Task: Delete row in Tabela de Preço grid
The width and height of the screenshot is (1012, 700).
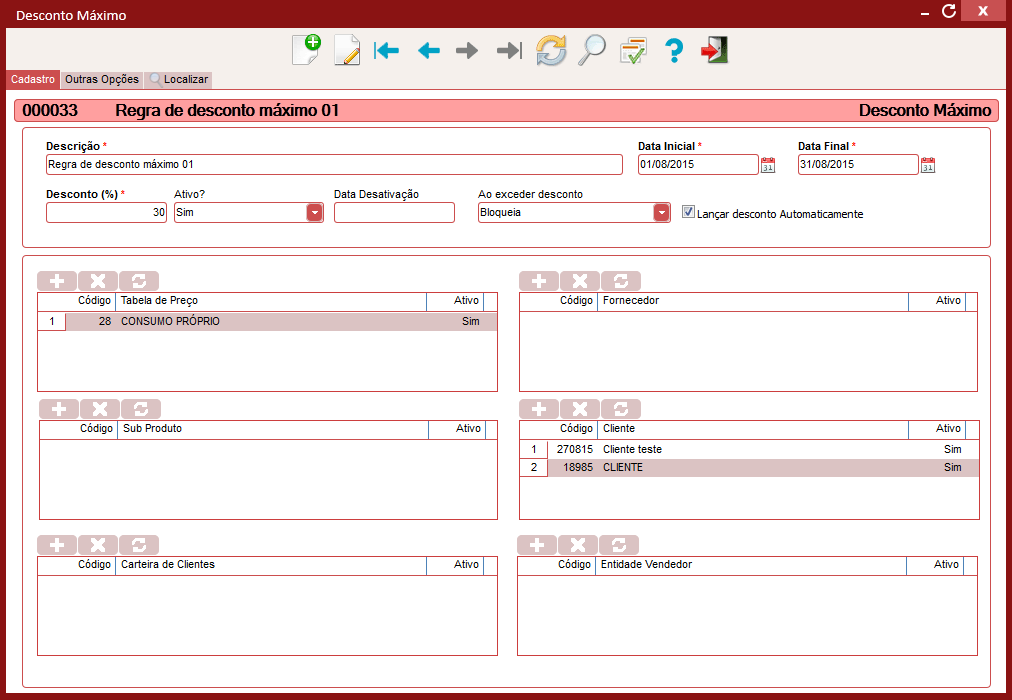Action: coord(98,281)
